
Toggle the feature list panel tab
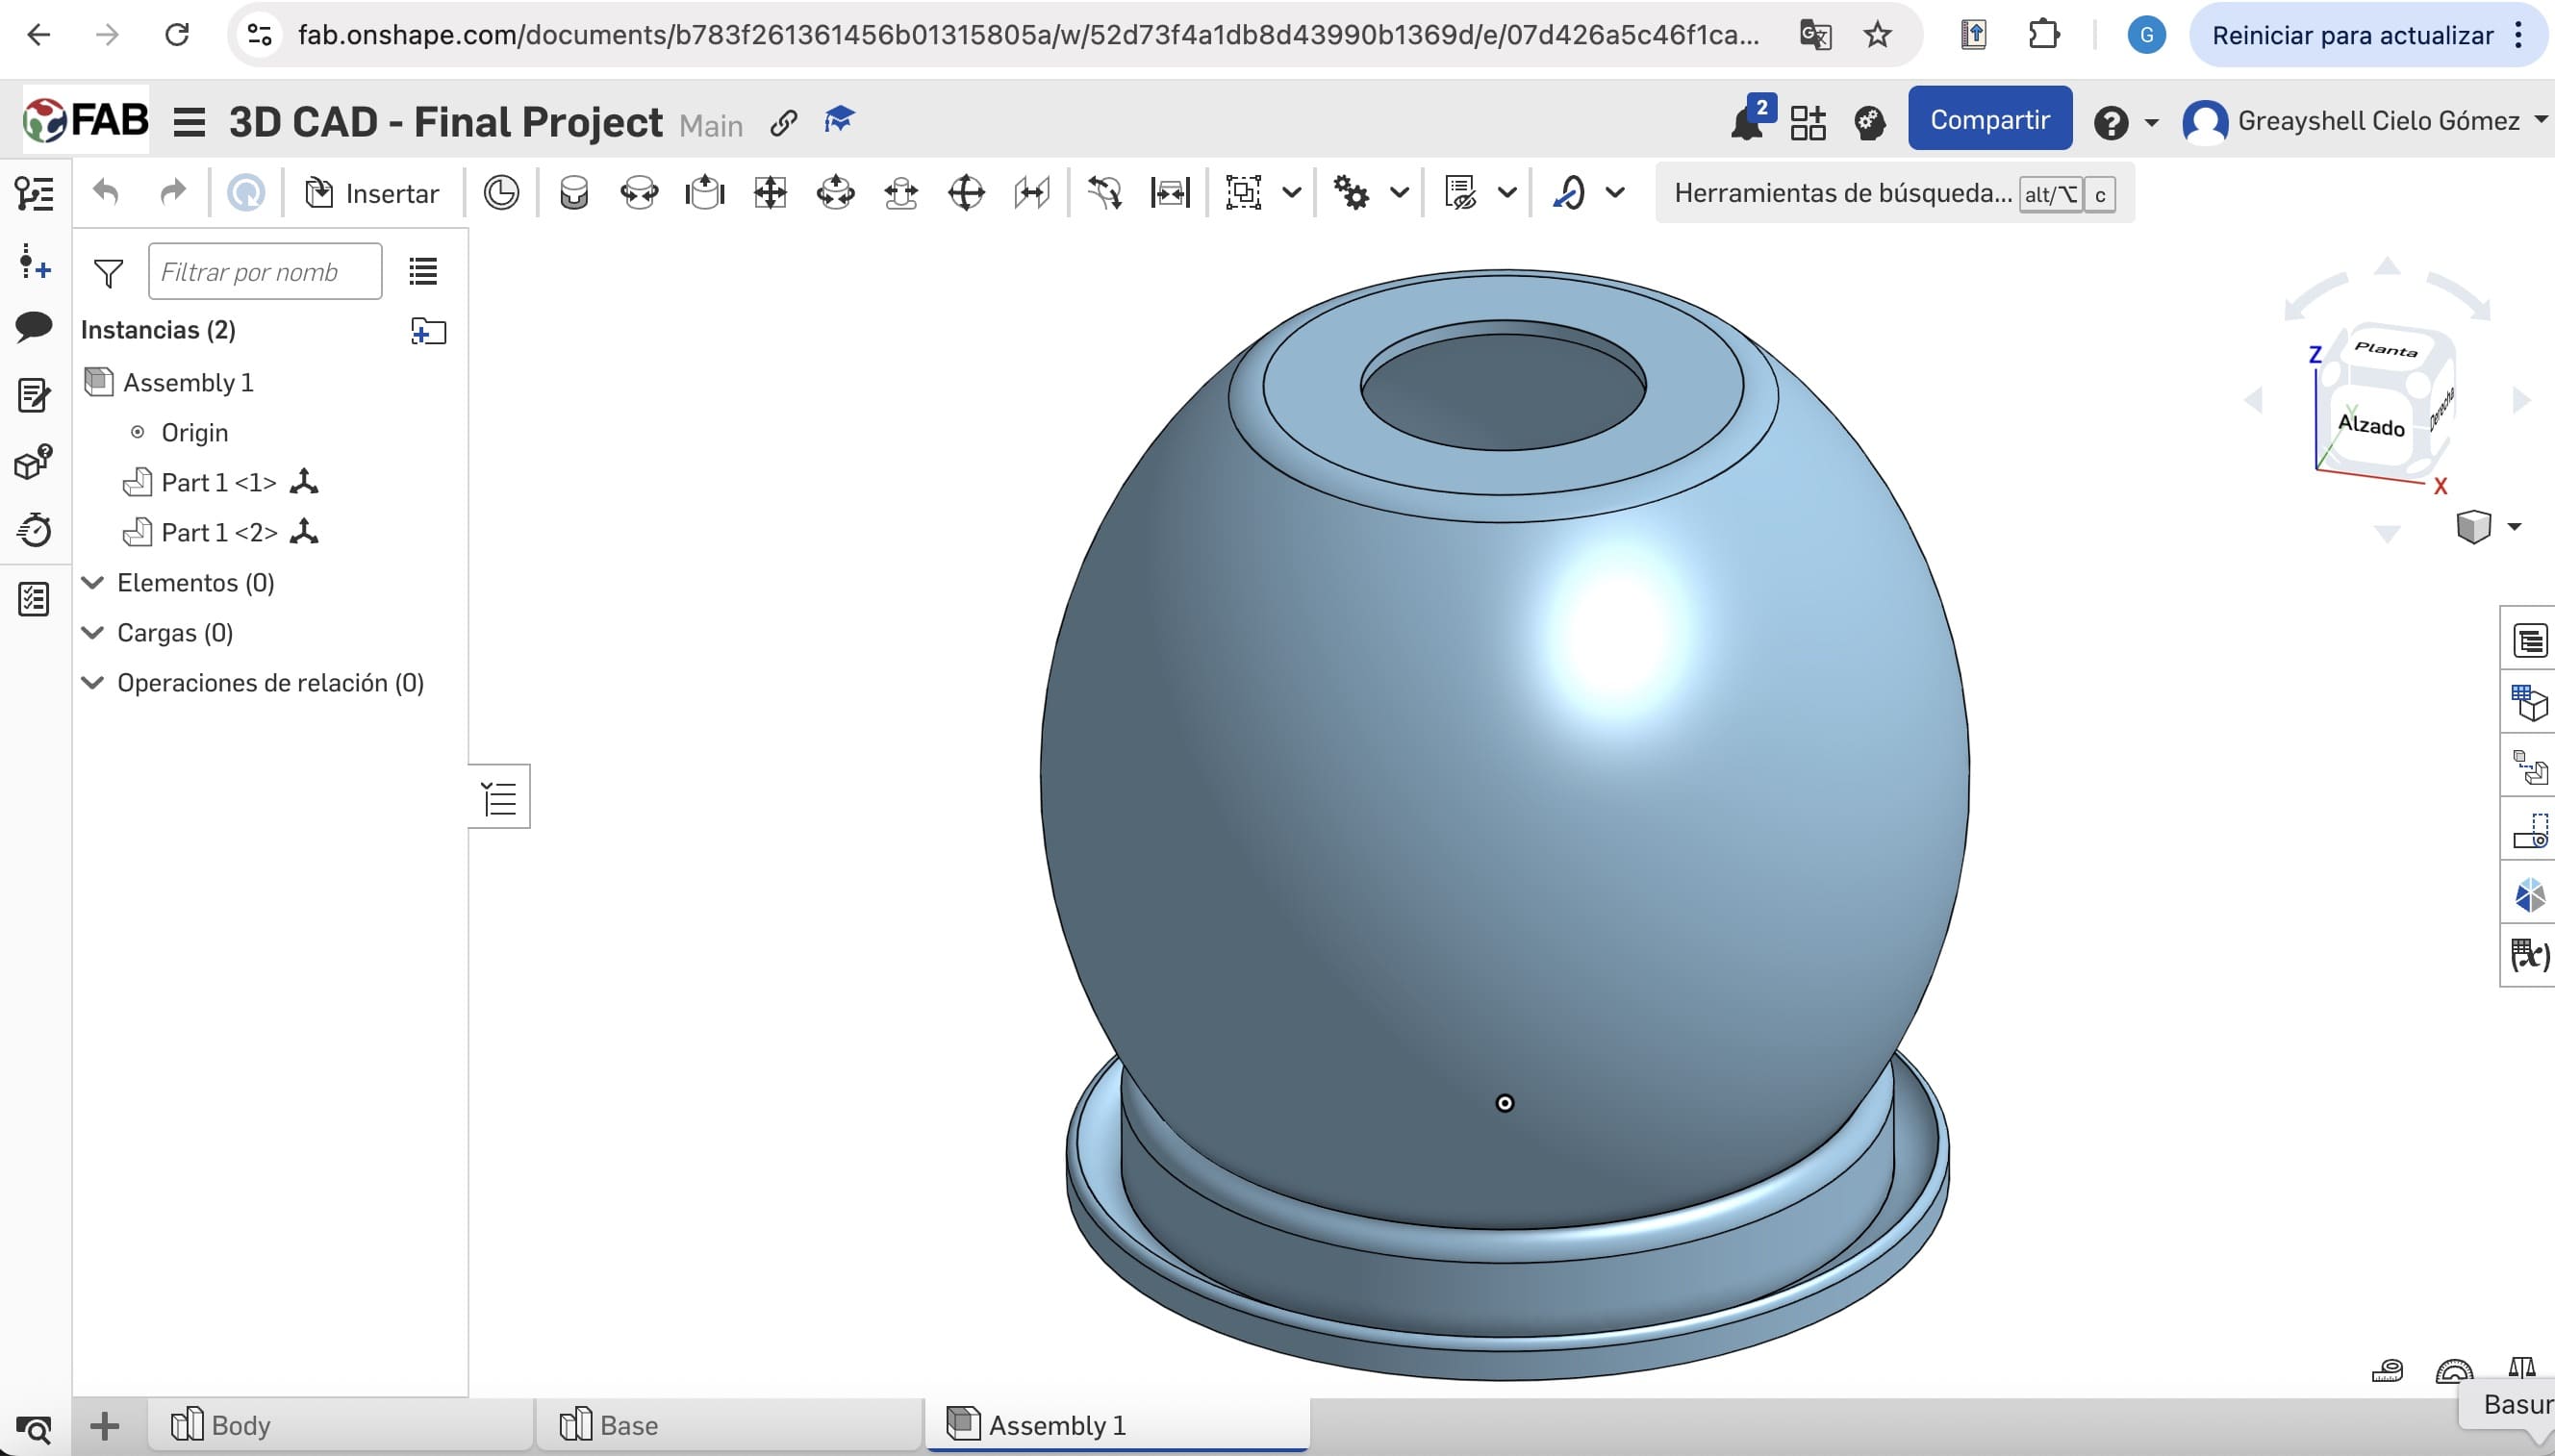click(499, 797)
